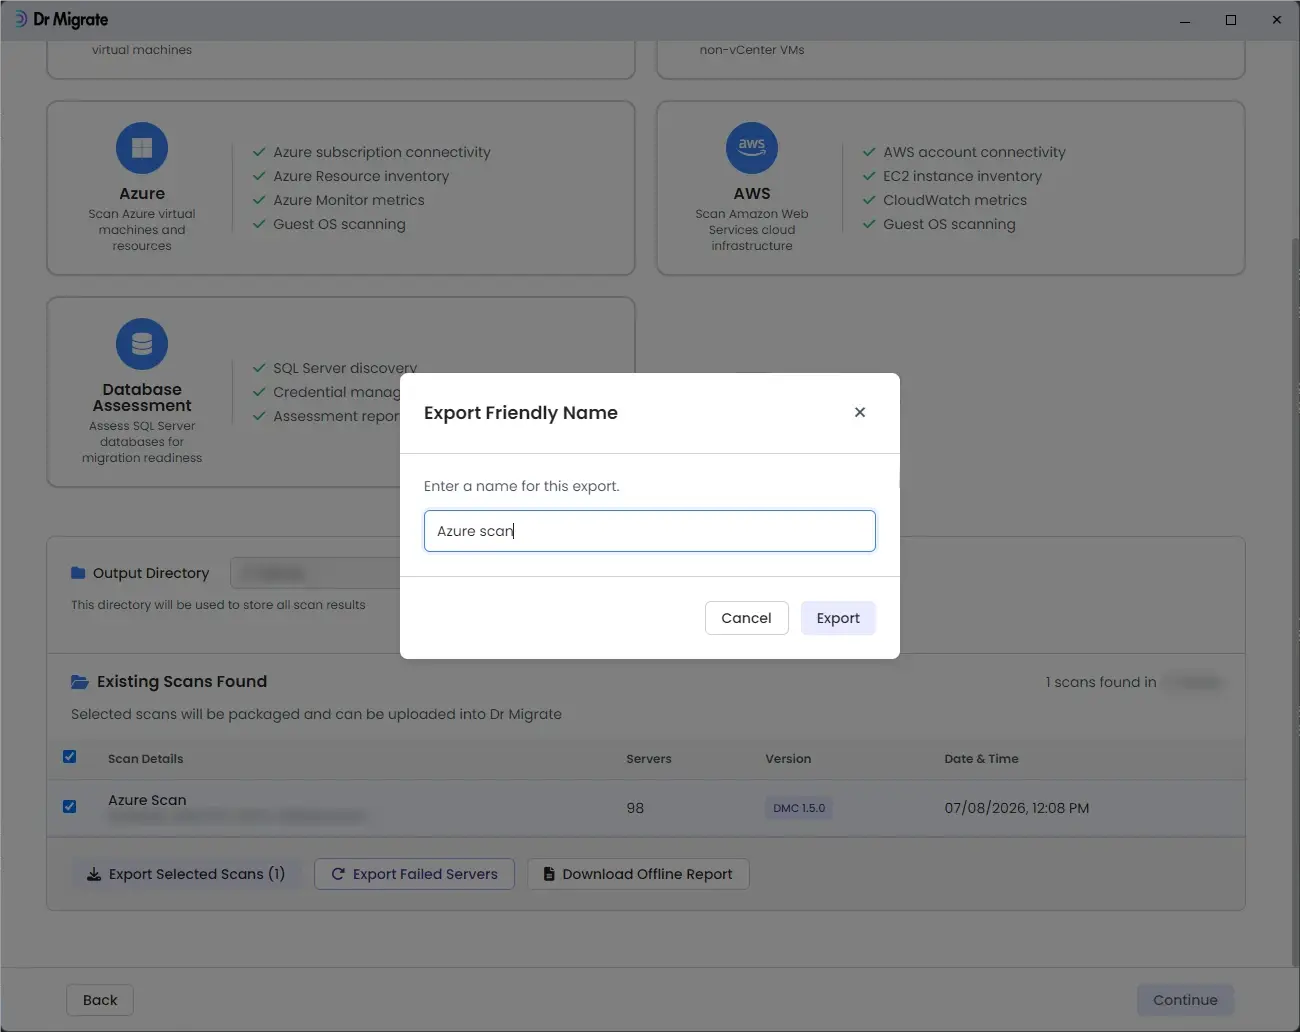Click the 98 servers count
Viewport: 1300px width, 1032px height.
(x=635, y=808)
